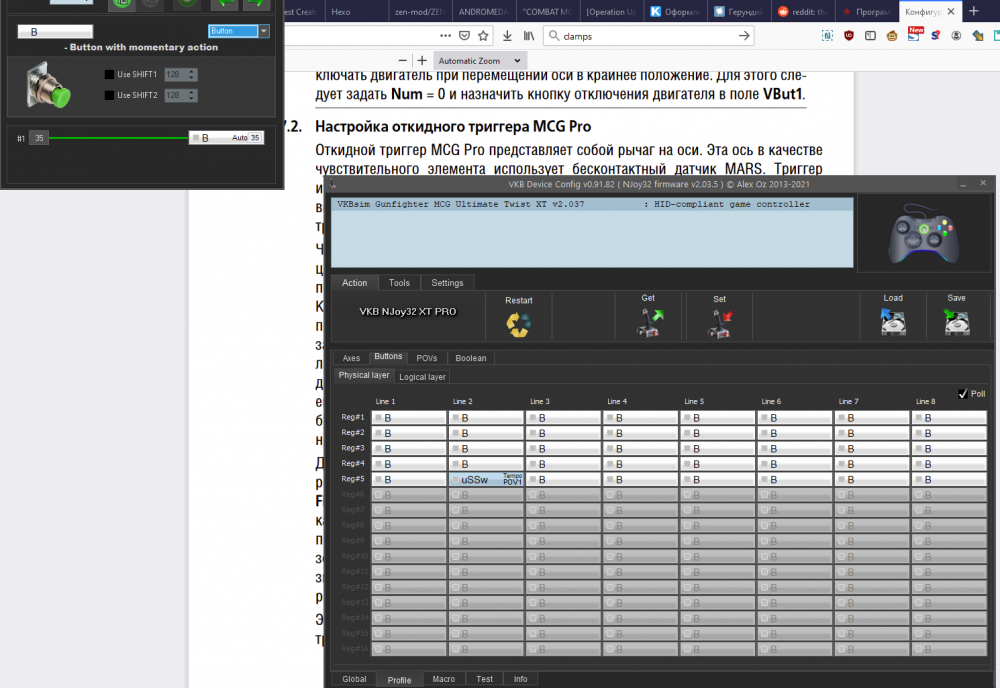Open a new browser tab

(x=974, y=11)
